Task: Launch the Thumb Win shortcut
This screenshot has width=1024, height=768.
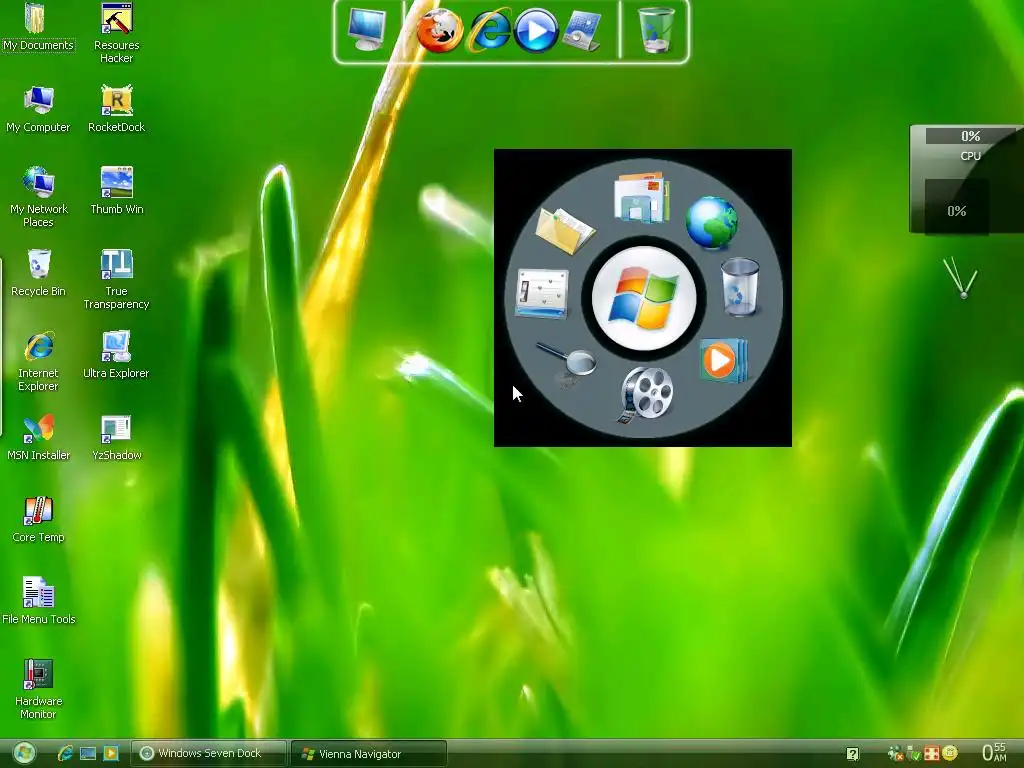Action: click(116, 190)
